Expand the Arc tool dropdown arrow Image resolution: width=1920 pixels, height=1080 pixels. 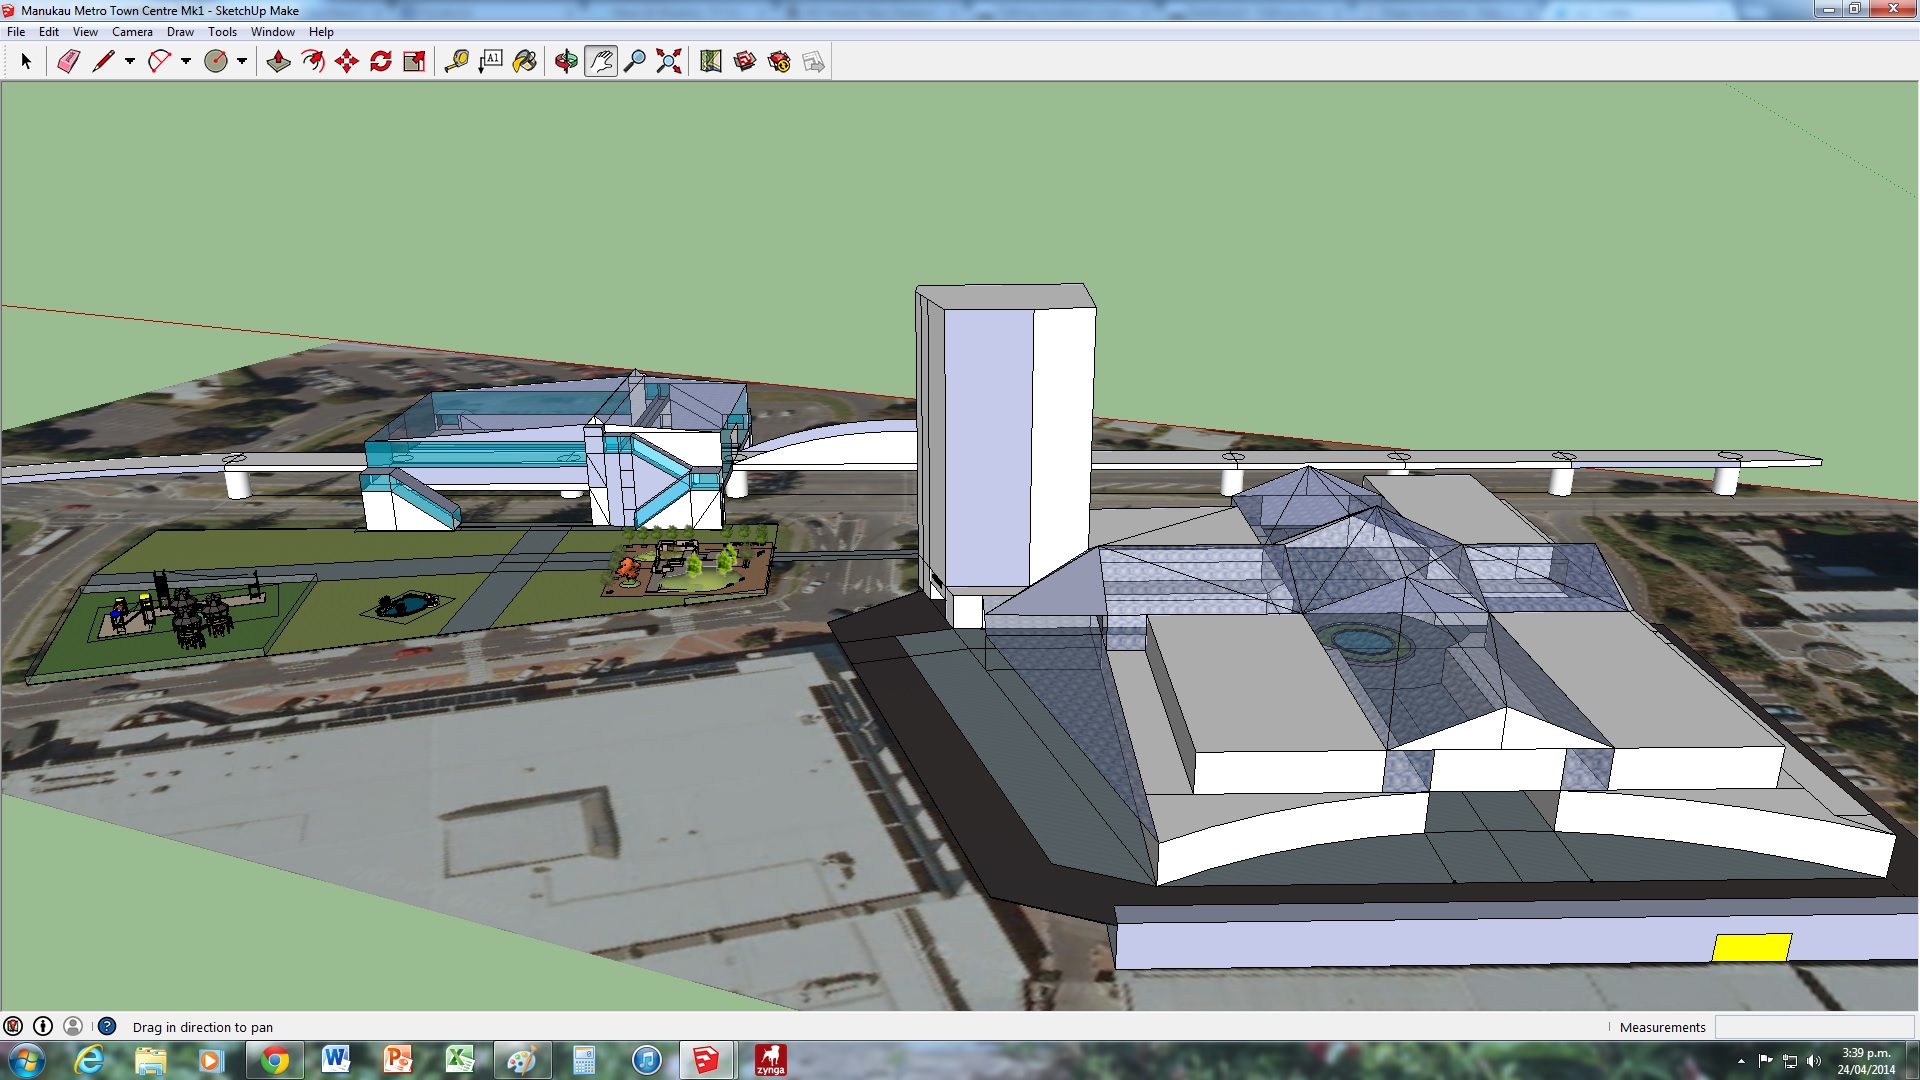(x=186, y=62)
